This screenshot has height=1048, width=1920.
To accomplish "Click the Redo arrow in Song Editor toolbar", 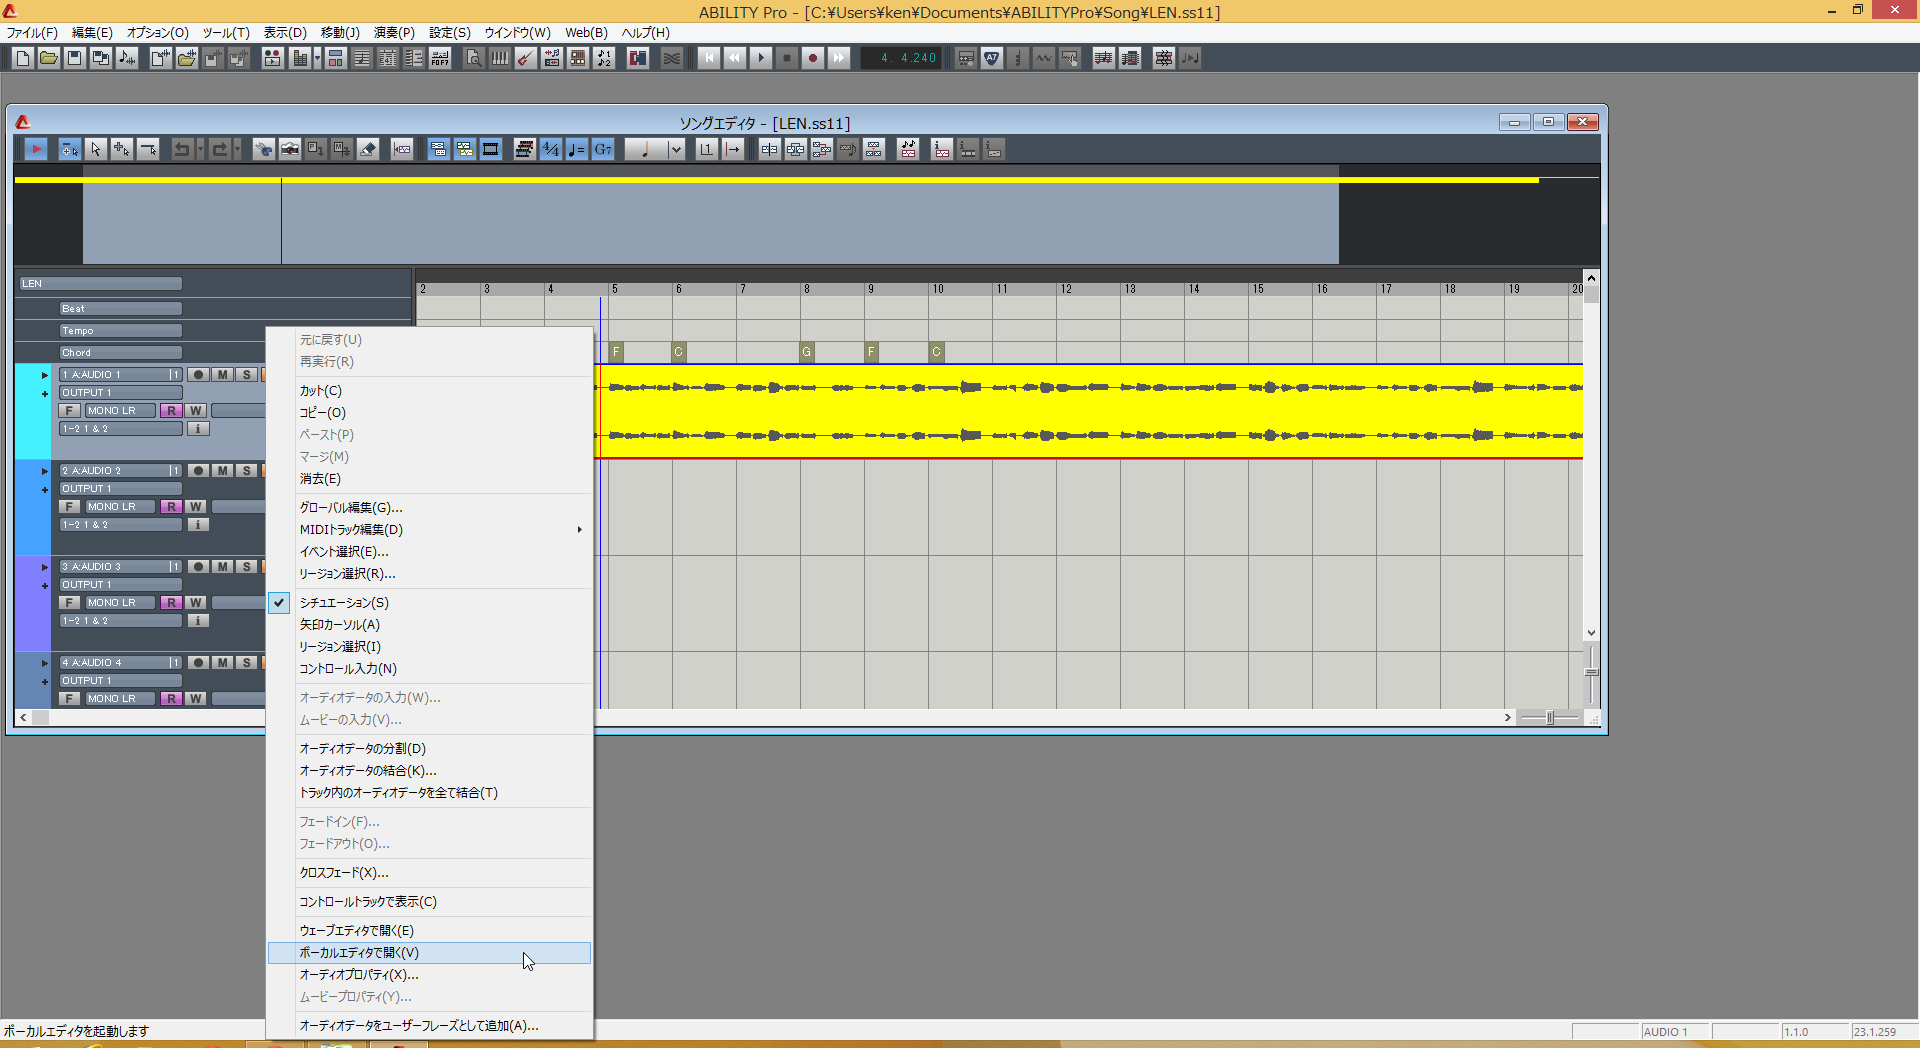I will click(x=219, y=149).
